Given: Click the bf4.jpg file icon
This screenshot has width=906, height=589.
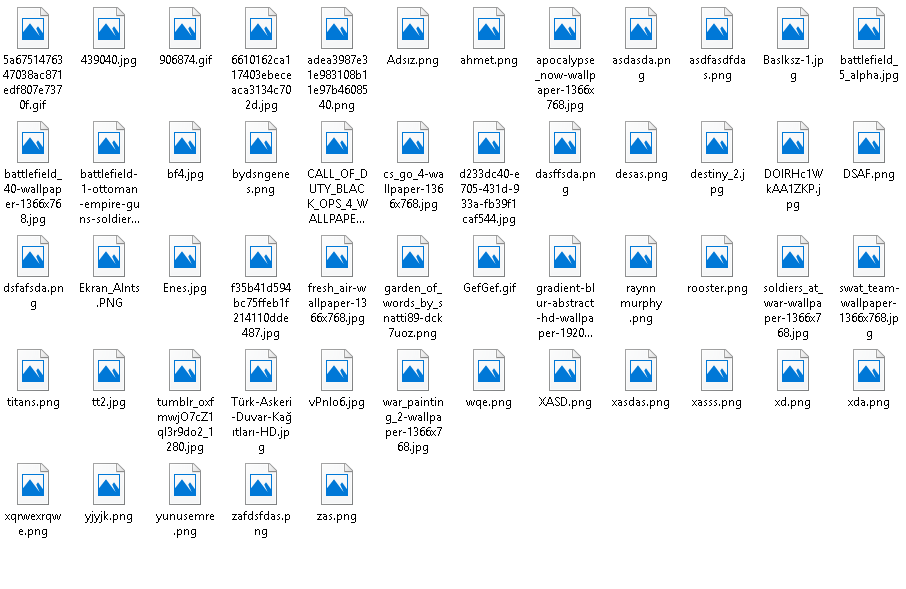Looking at the screenshot, I should [185, 142].
